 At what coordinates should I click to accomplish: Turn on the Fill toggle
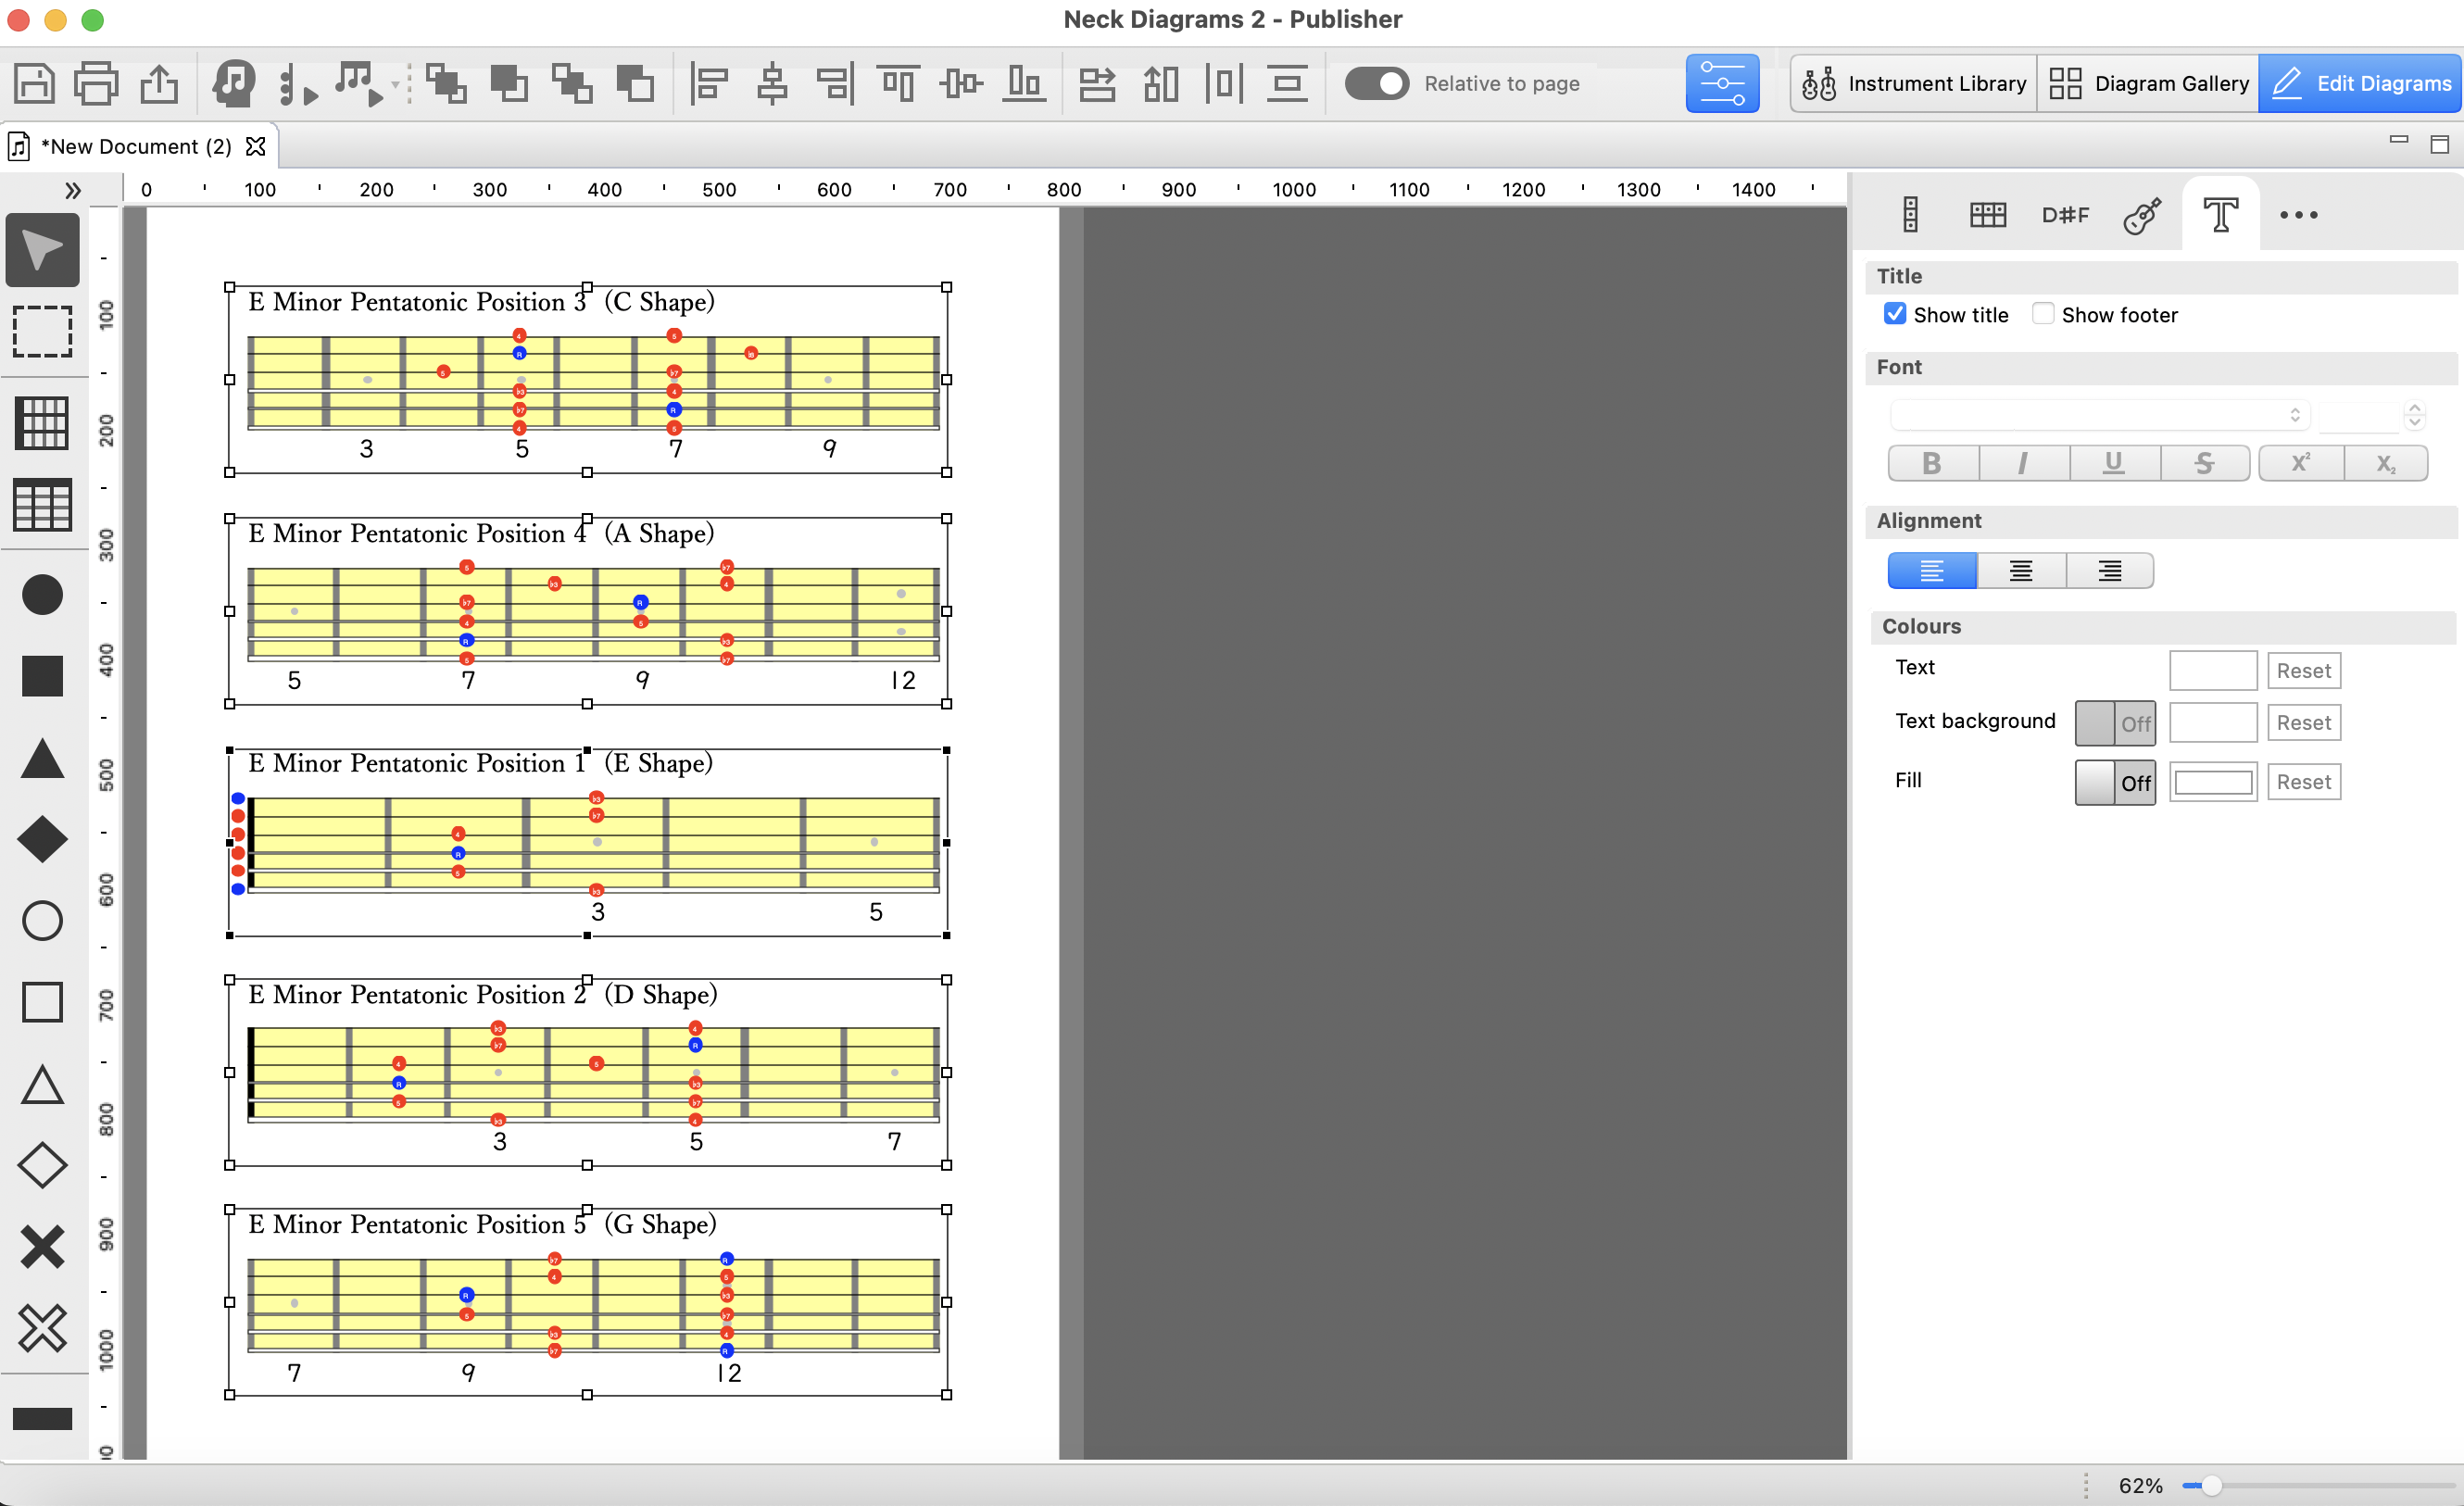[2115, 782]
